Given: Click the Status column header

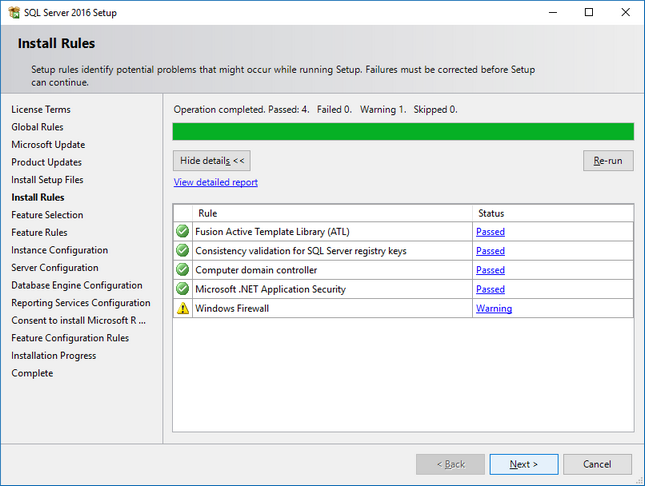Looking at the screenshot, I should click(553, 213).
